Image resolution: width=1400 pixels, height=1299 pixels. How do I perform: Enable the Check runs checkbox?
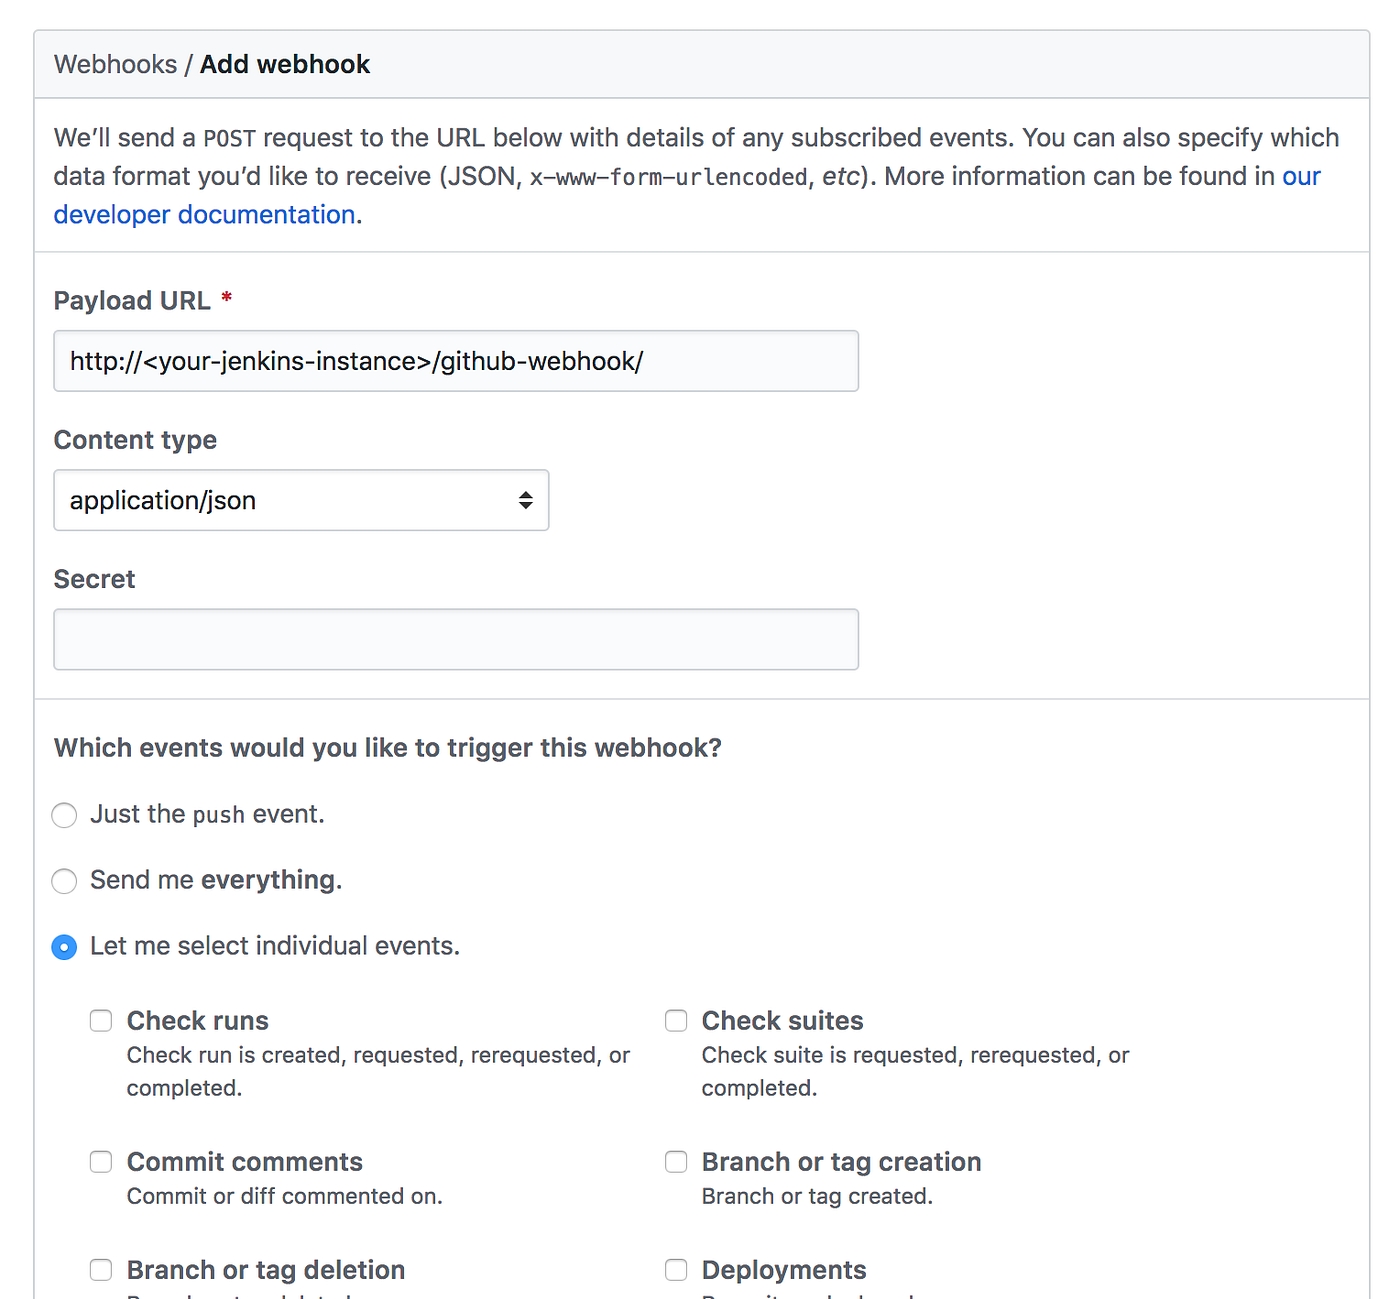(101, 1021)
